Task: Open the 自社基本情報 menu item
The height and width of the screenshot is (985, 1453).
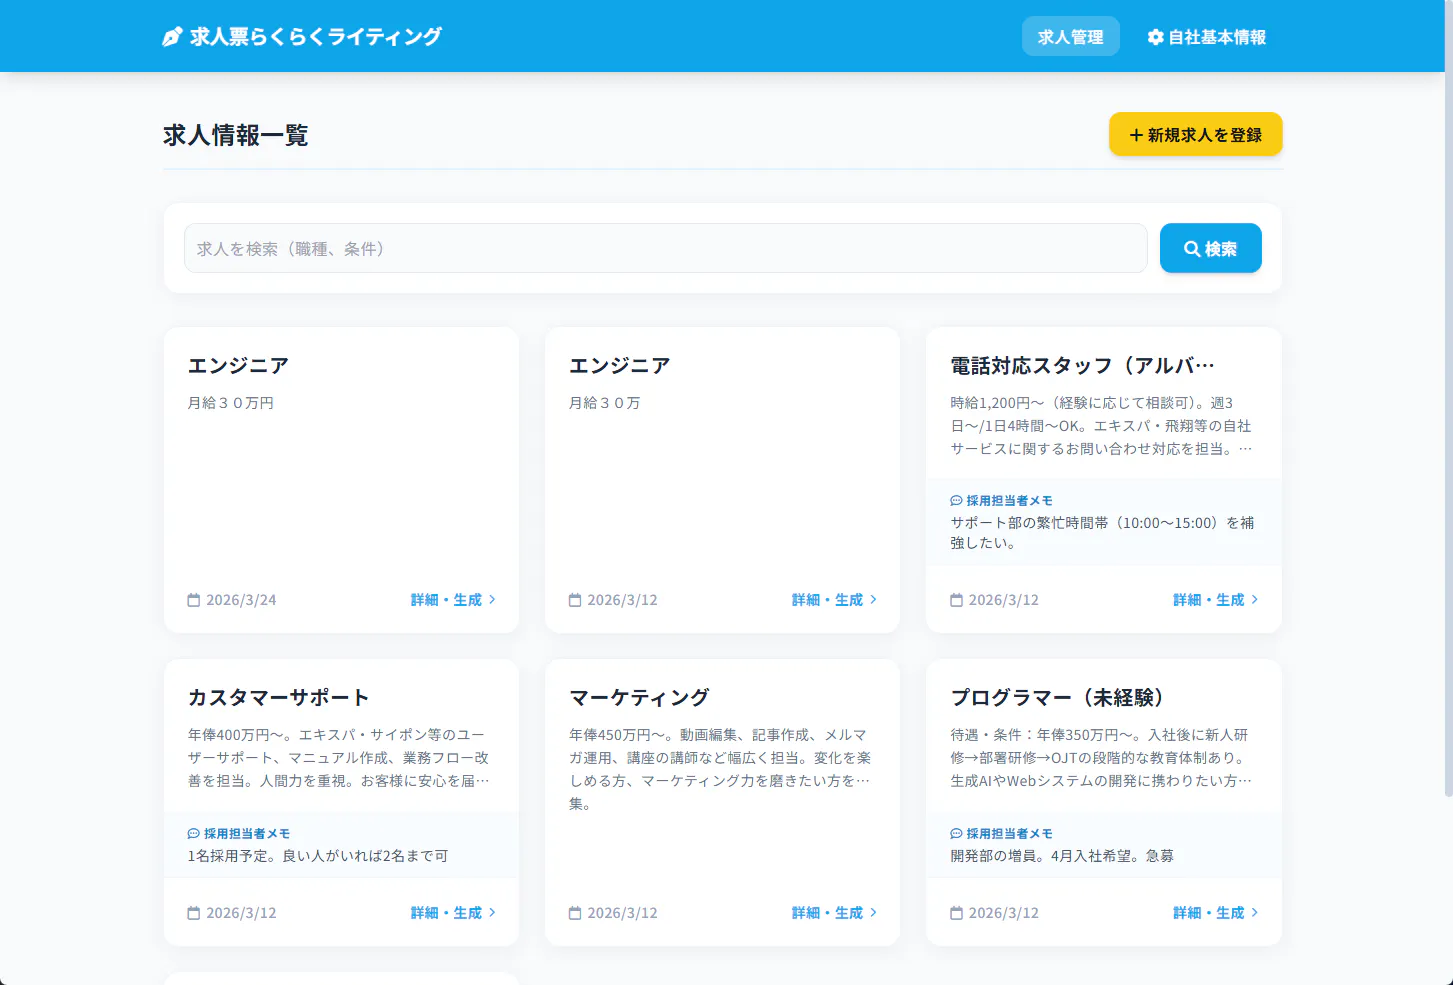Action: pos(1206,37)
